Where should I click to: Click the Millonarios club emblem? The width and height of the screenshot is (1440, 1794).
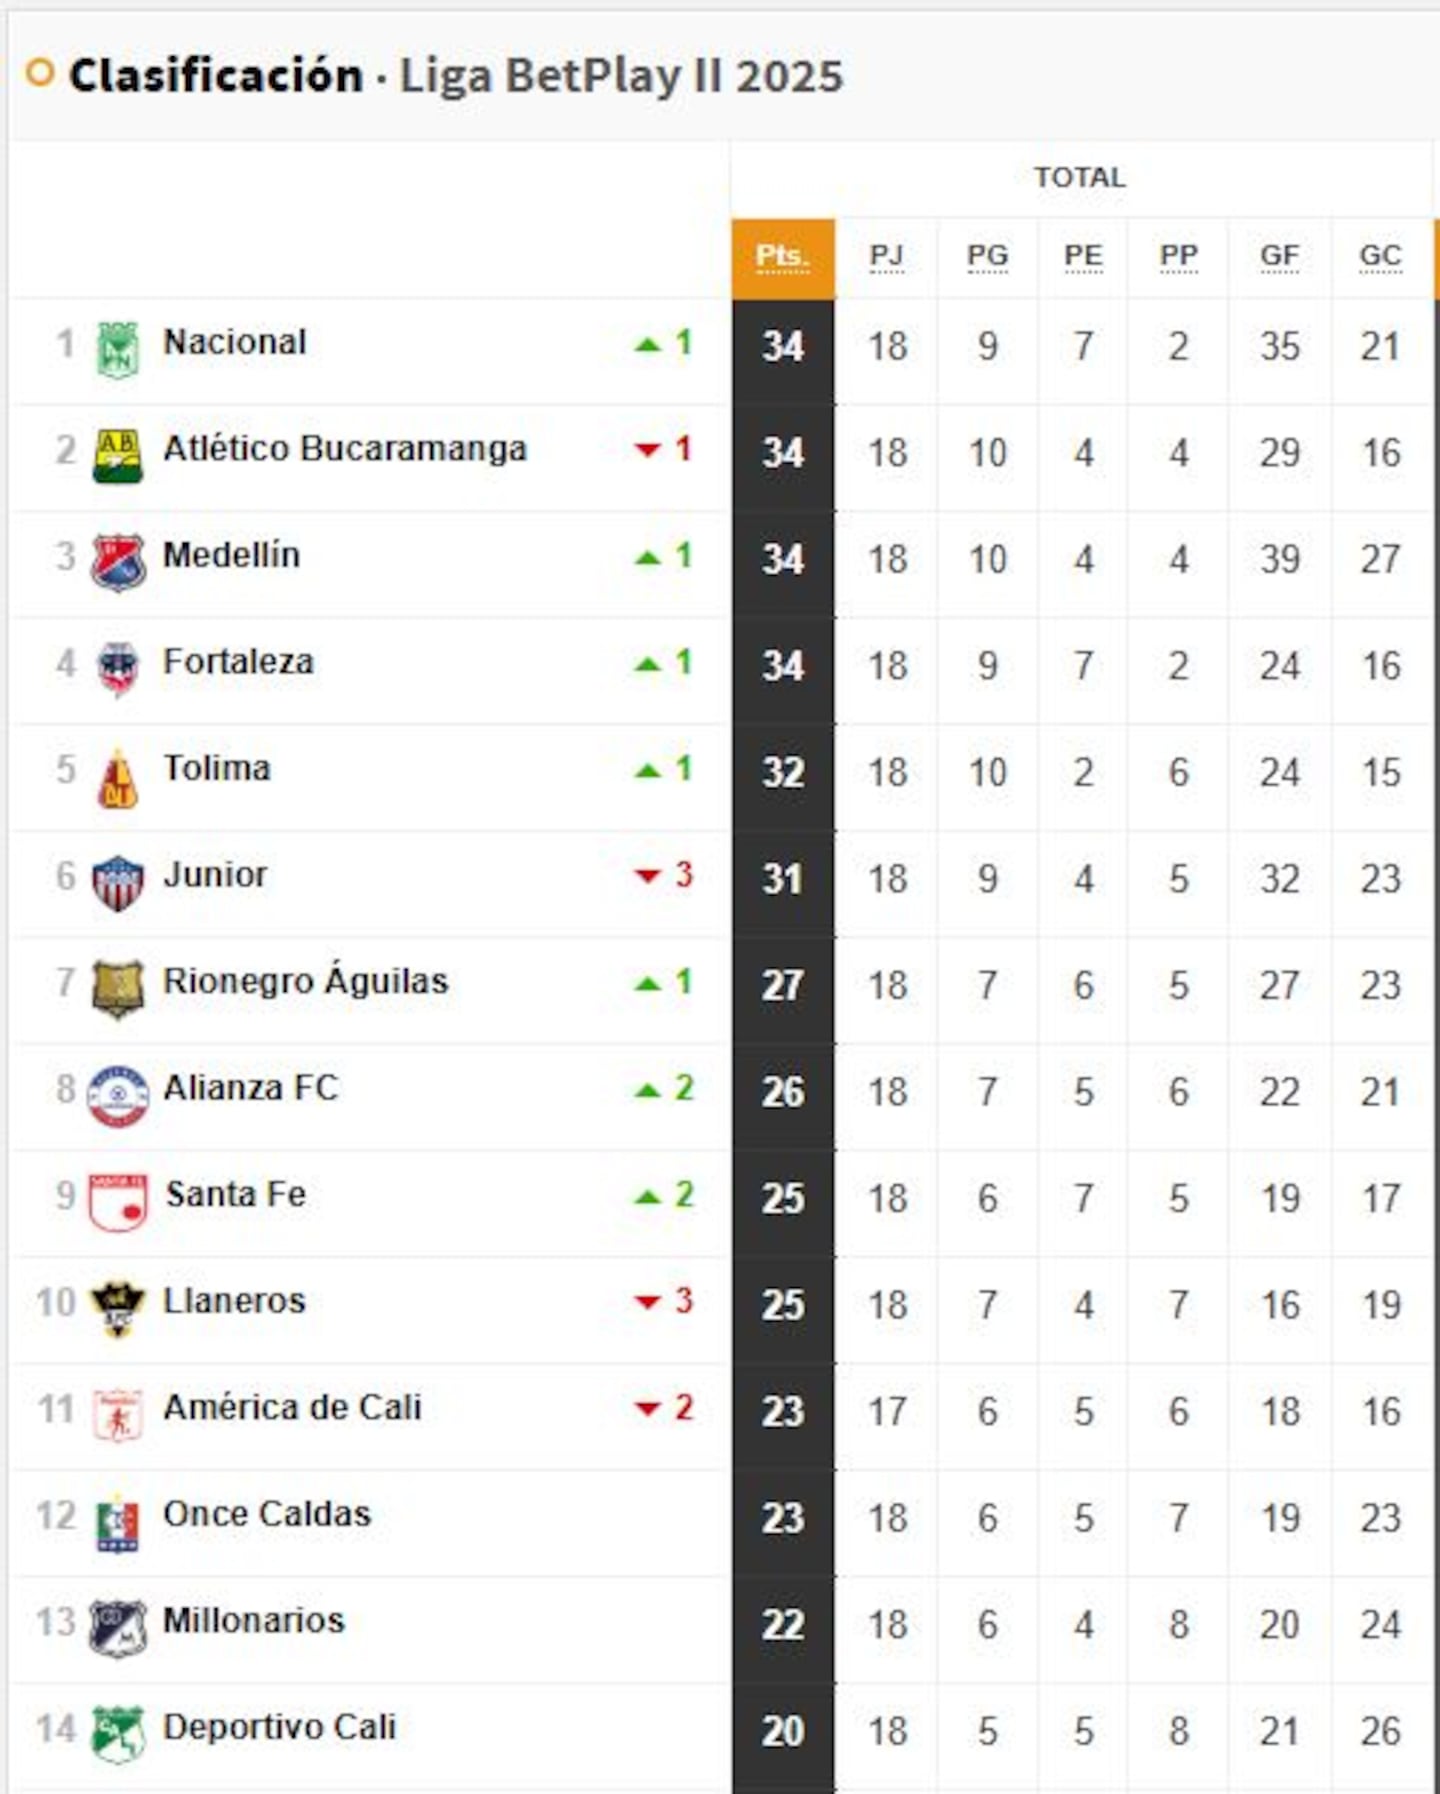coord(120,1621)
